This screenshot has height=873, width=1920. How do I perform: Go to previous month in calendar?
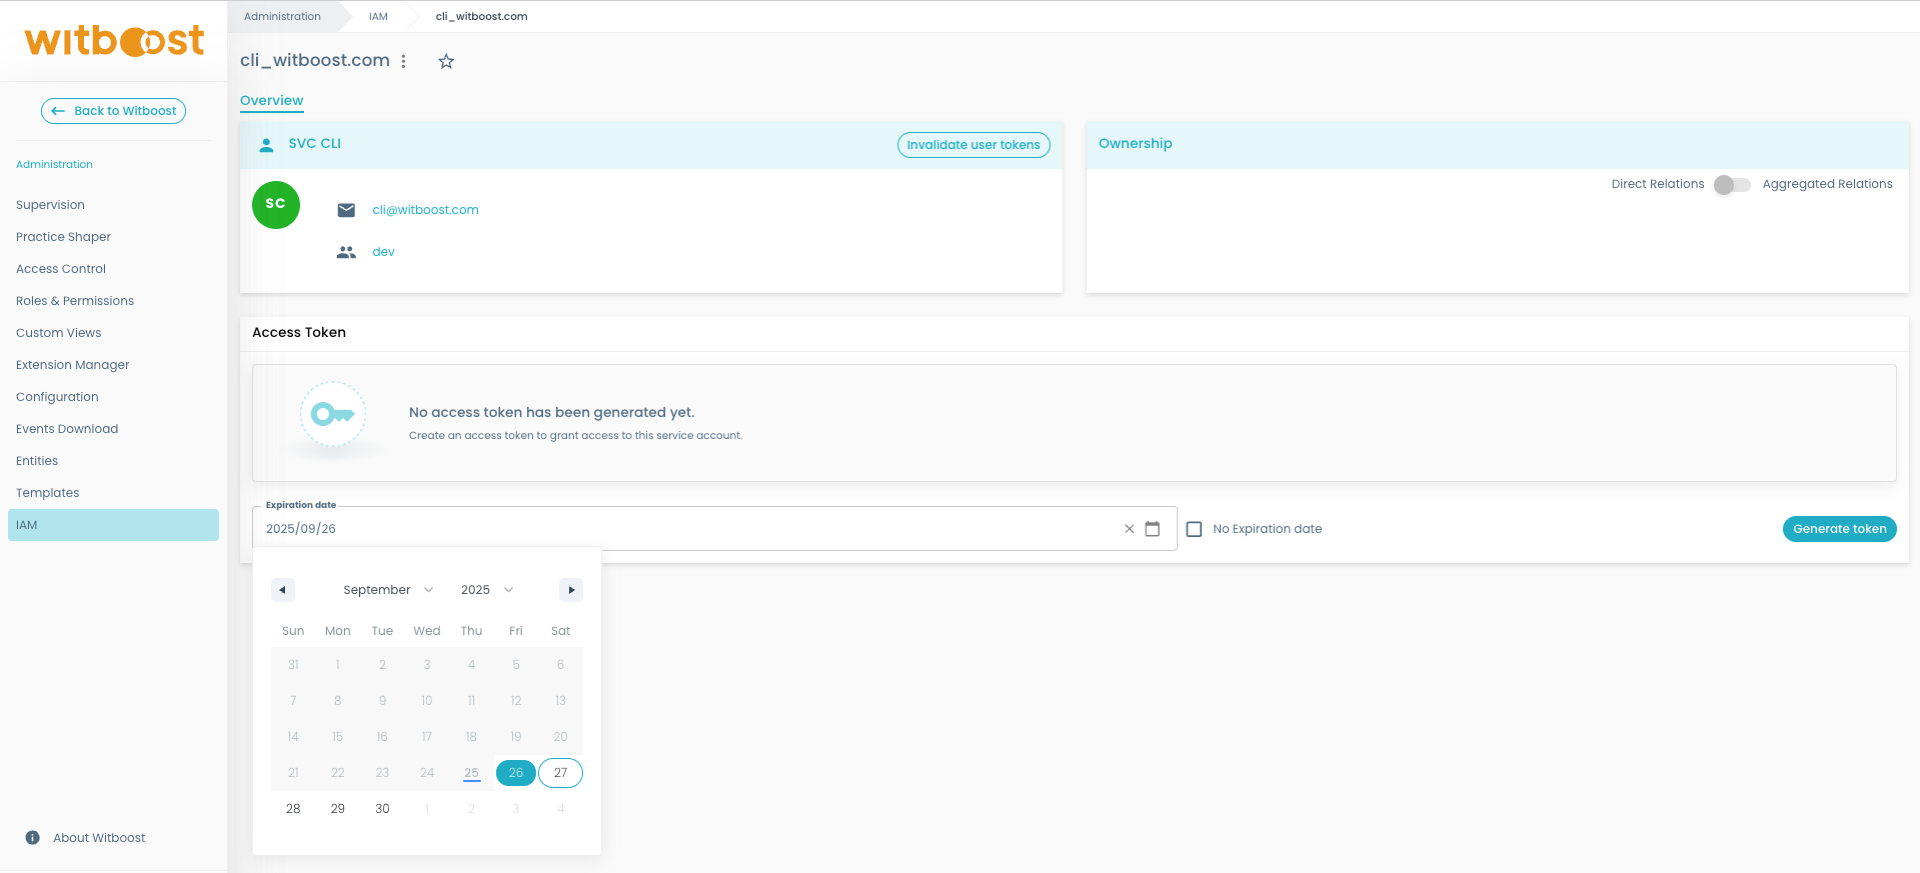(x=282, y=590)
